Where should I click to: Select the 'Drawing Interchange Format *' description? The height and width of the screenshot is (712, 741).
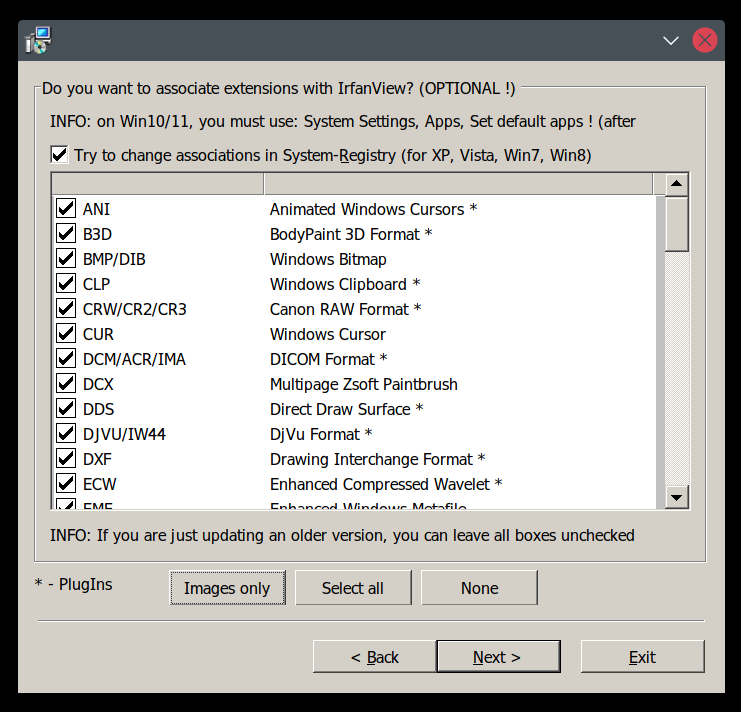tap(378, 459)
